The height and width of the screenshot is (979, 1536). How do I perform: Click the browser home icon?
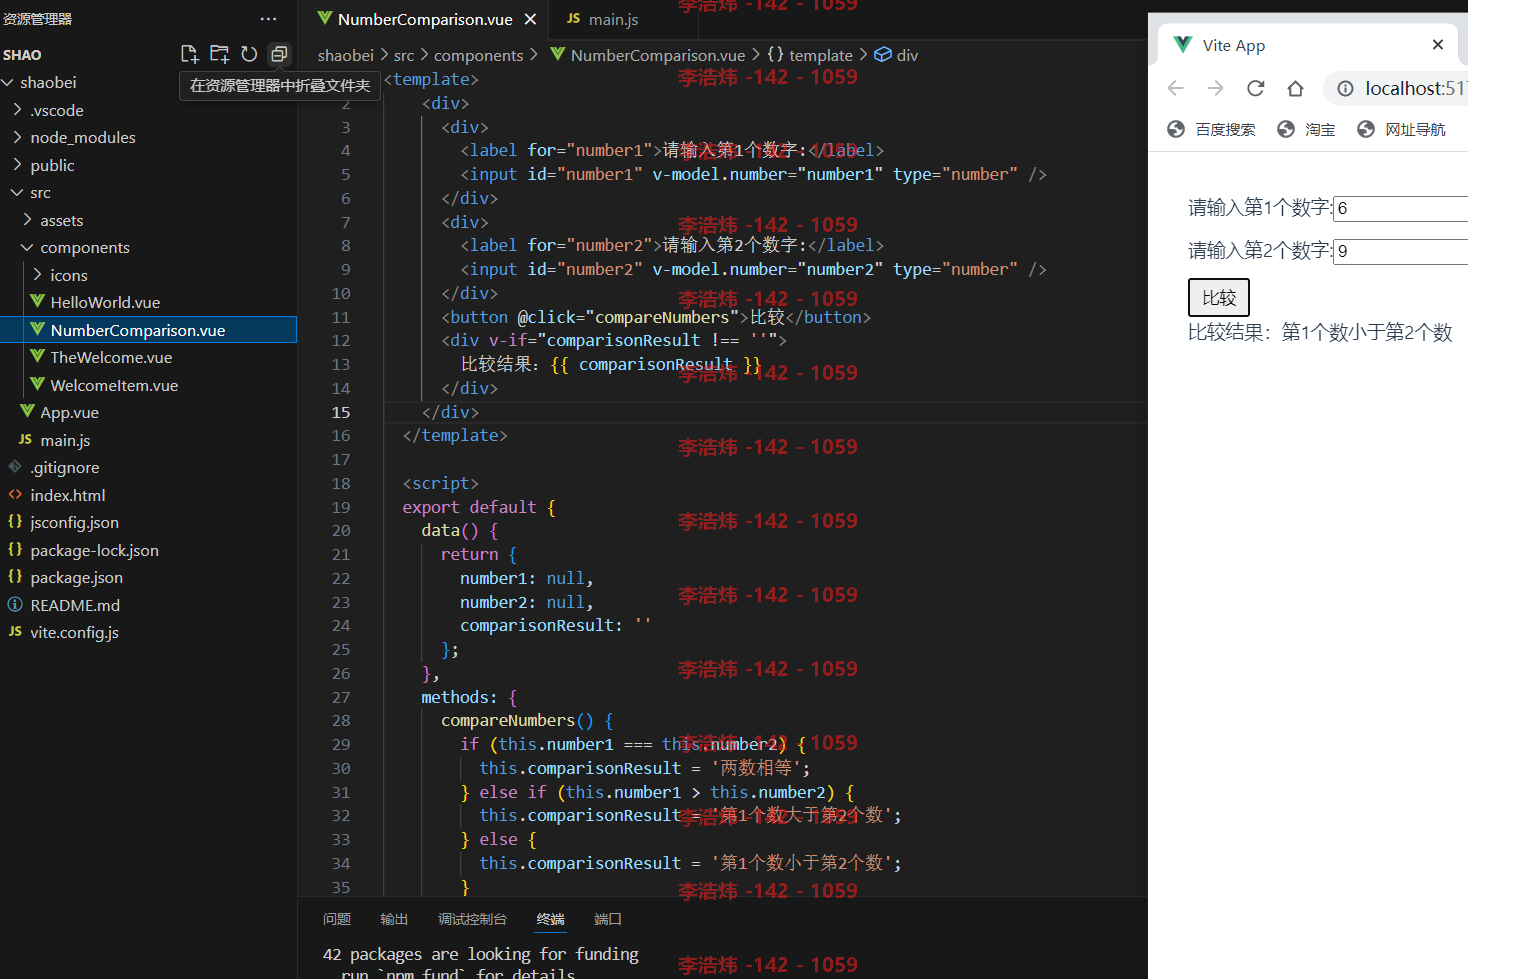[x=1295, y=88]
